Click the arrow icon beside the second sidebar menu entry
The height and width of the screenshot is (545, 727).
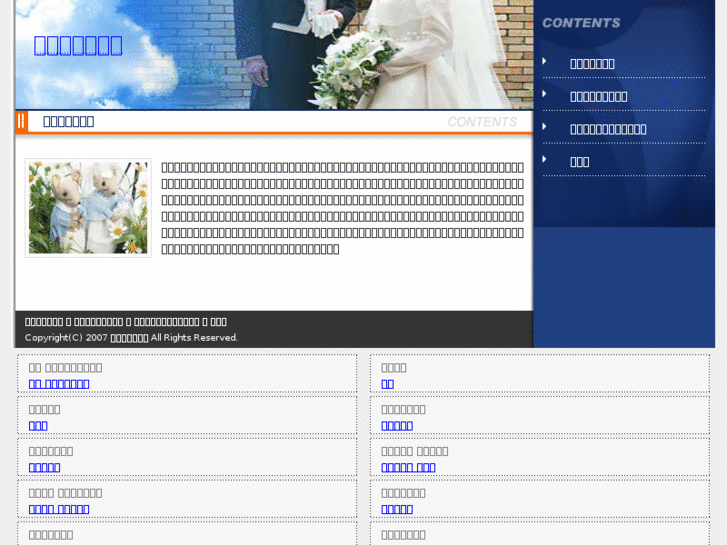pyautogui.click(x=544, y=94)
